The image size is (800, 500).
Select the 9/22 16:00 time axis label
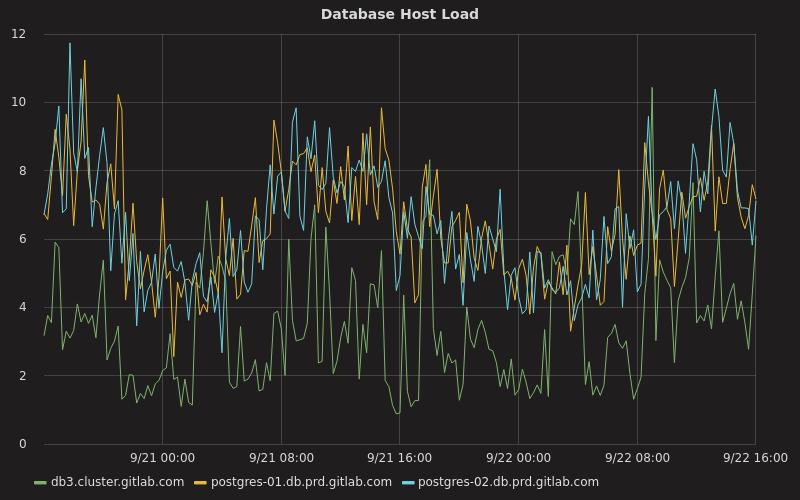754,457
